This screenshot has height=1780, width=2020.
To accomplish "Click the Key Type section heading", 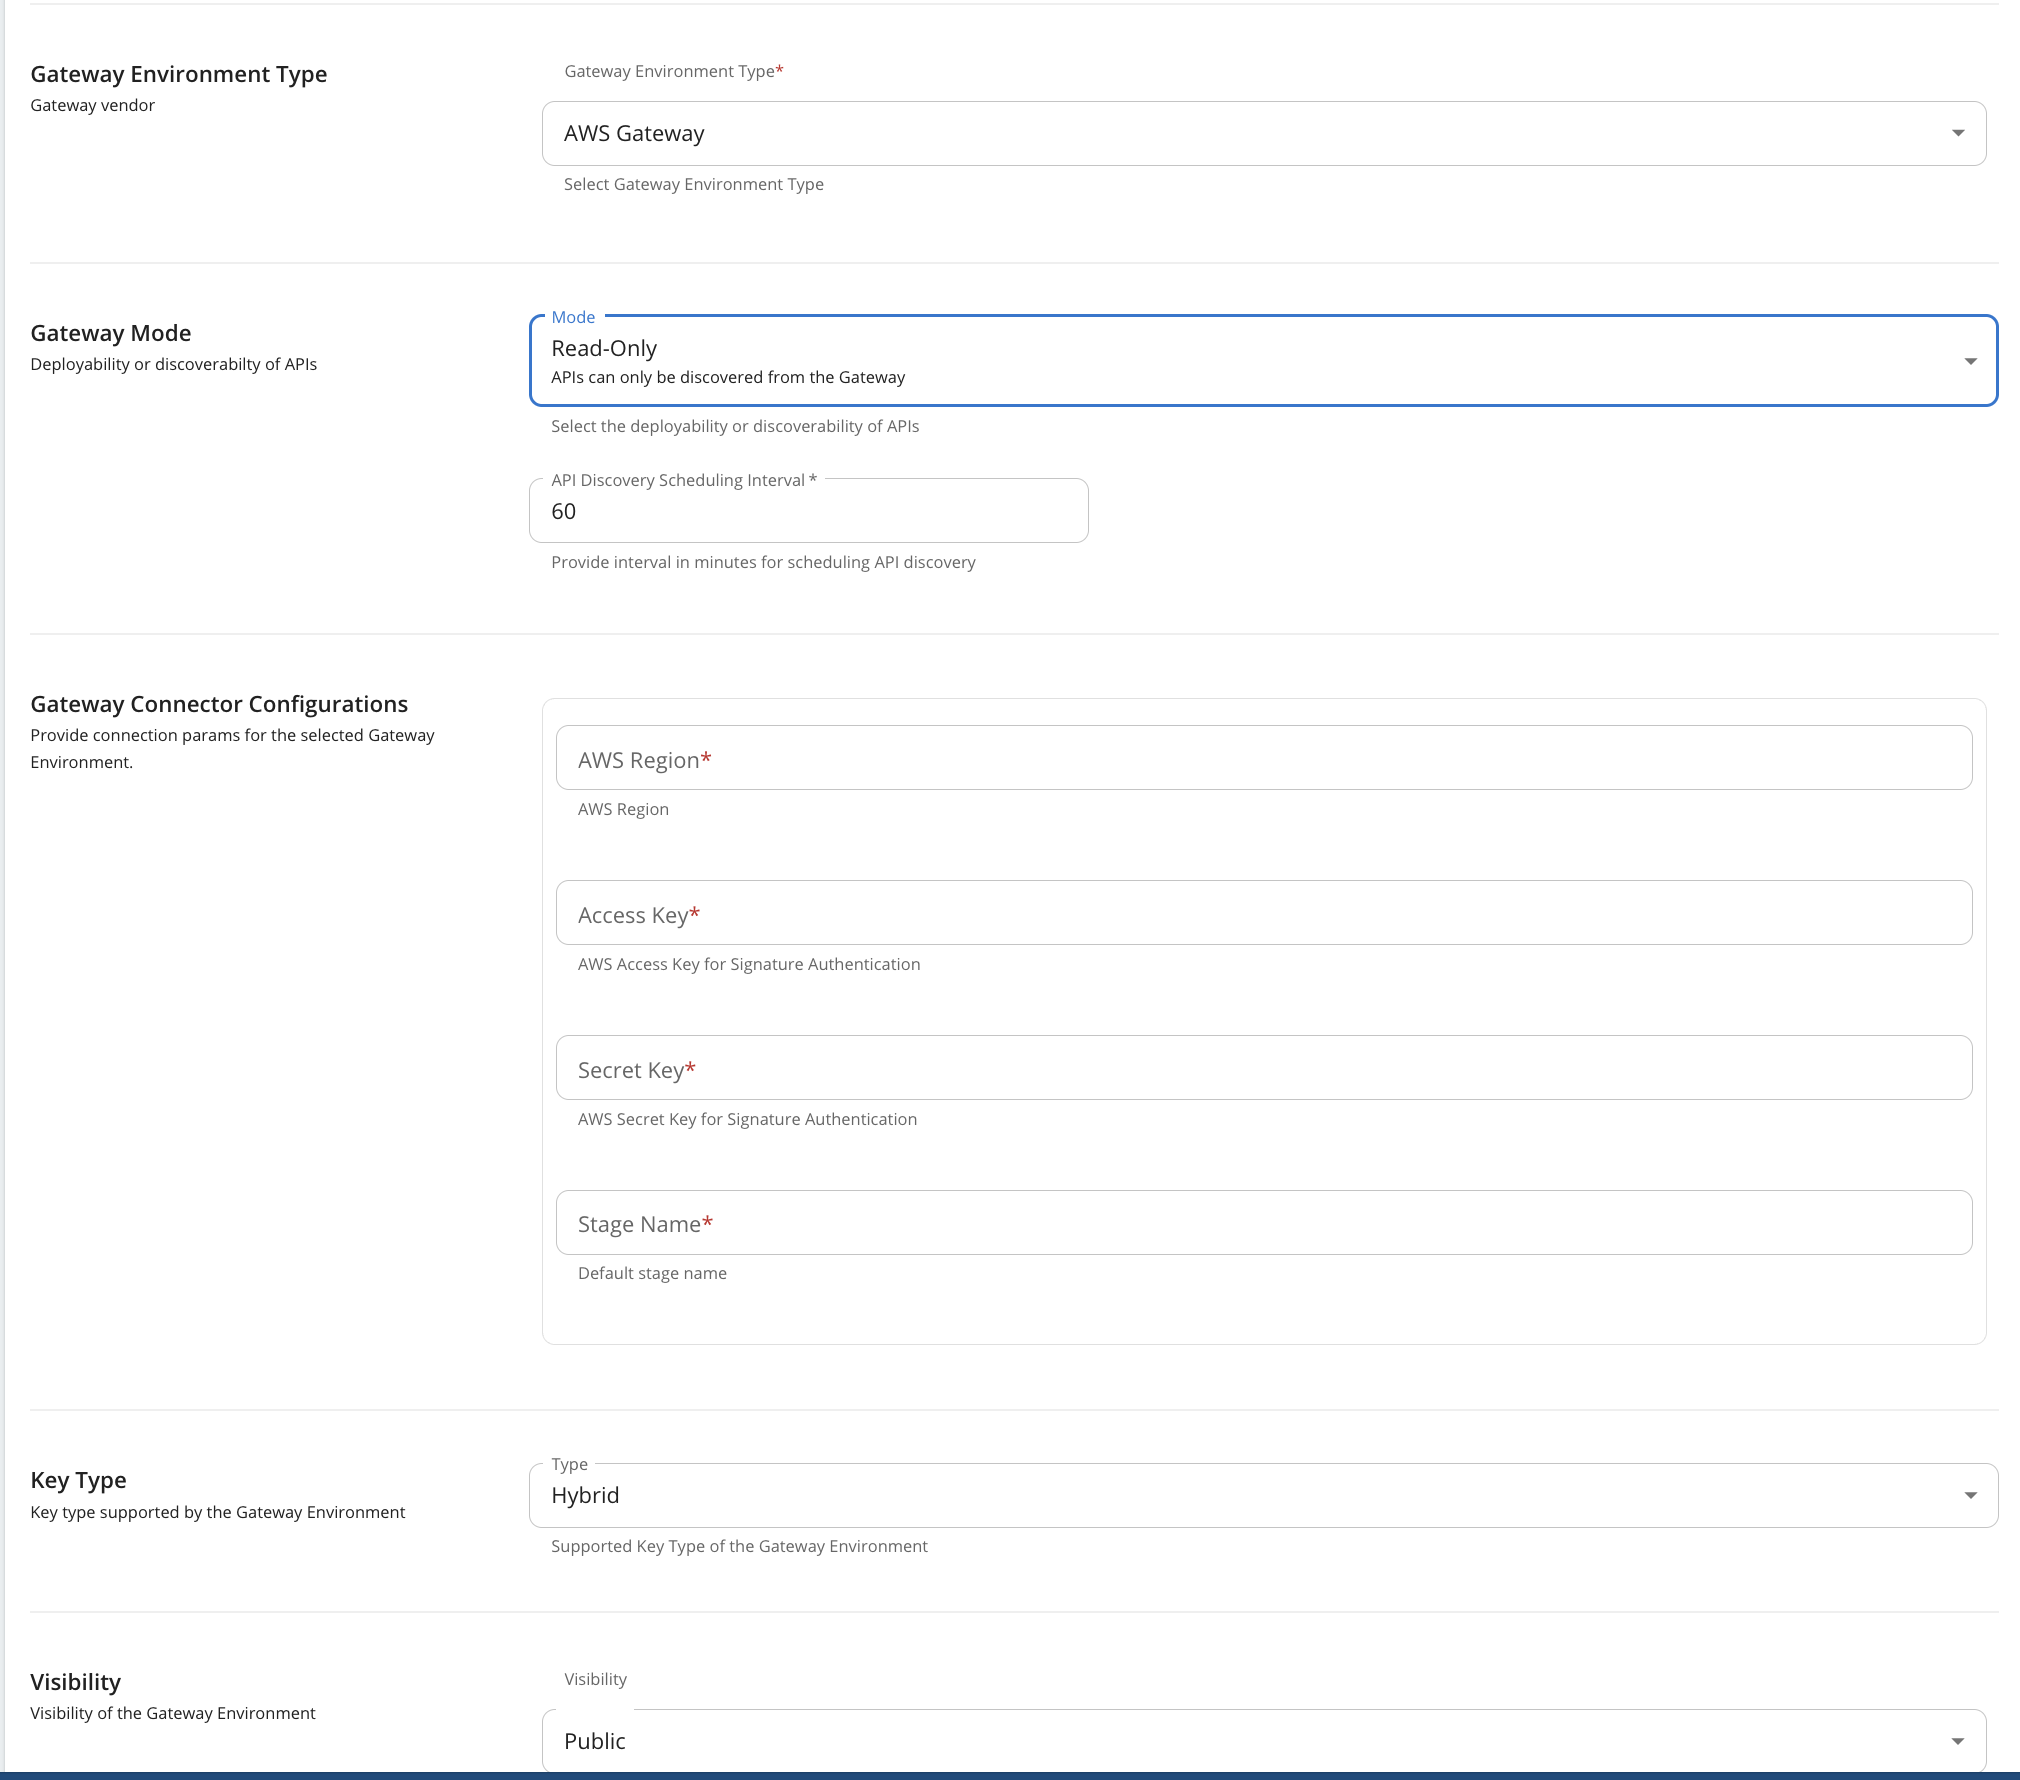I will pos(78,1480).
